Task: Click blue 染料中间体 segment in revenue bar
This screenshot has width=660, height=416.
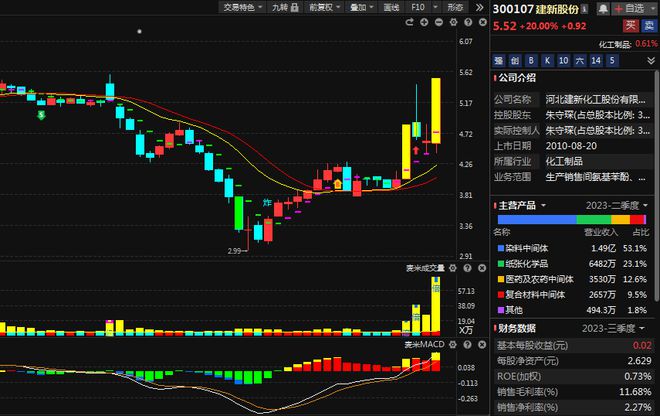Action: [x=537, y=219]
